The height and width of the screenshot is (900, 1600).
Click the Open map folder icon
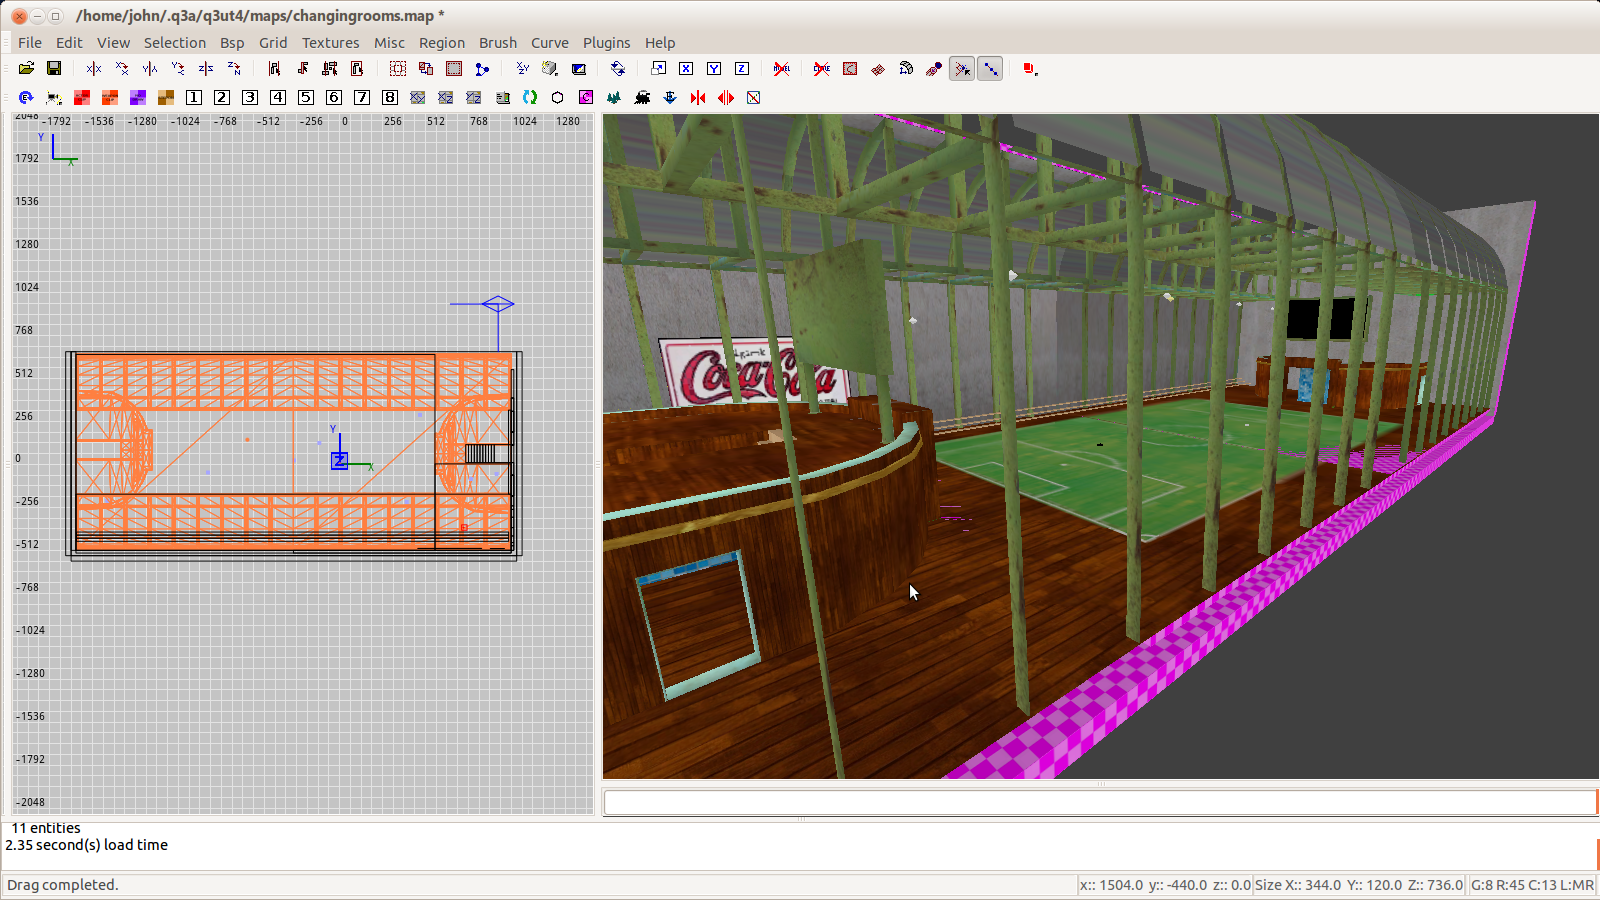click(x=26, y=69)
